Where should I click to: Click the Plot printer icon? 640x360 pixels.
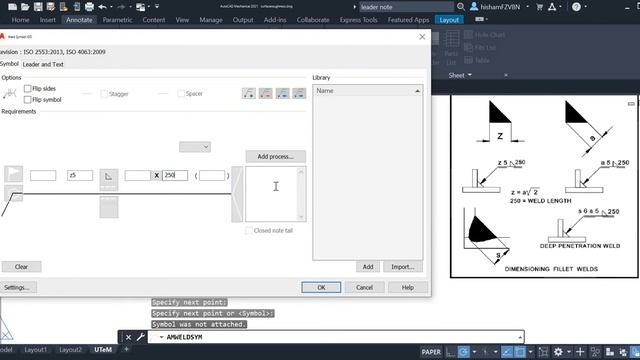pos(89,7)
